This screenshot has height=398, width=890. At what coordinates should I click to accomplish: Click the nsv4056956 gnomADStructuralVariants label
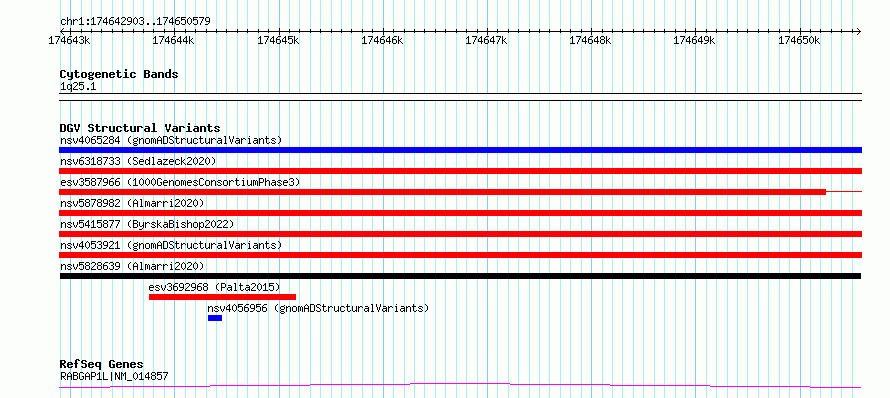point(318,308)
